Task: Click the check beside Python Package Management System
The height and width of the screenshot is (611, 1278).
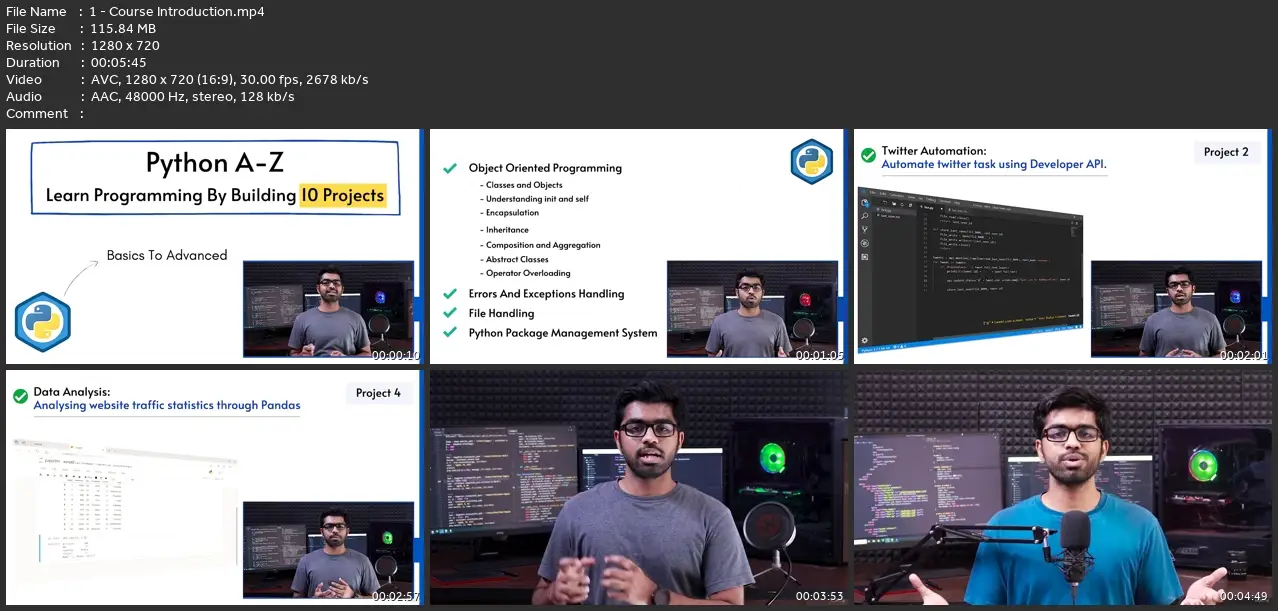Action: click(x=450, y=333)
